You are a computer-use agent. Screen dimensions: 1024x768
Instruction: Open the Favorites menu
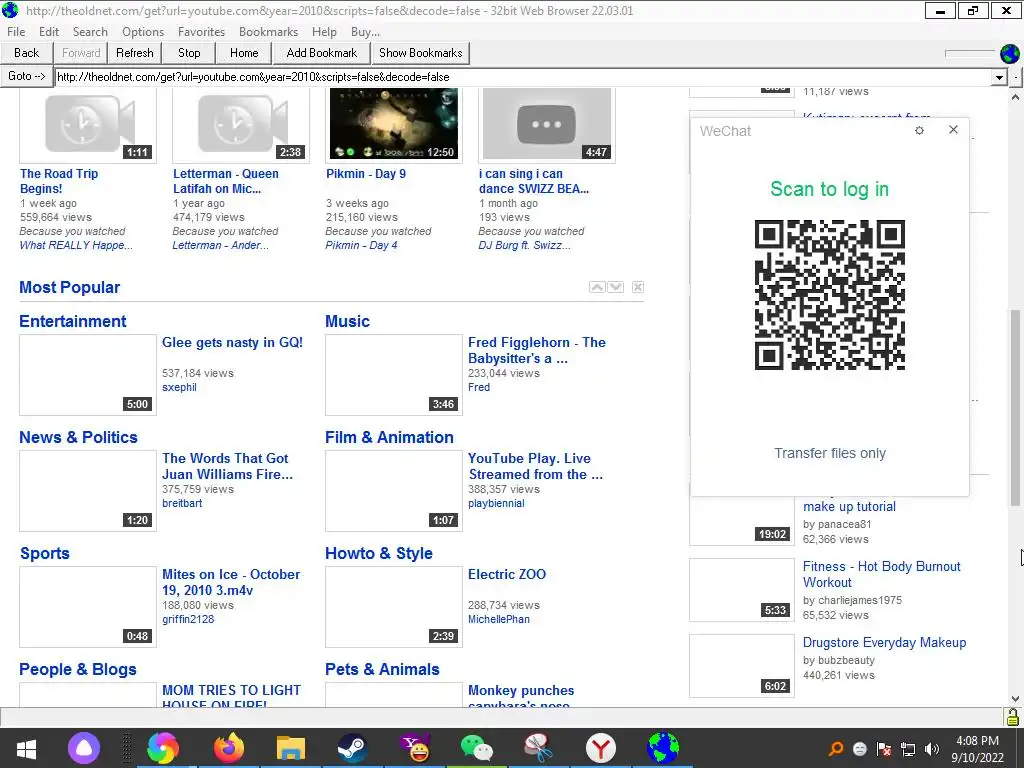click(201, 32)
